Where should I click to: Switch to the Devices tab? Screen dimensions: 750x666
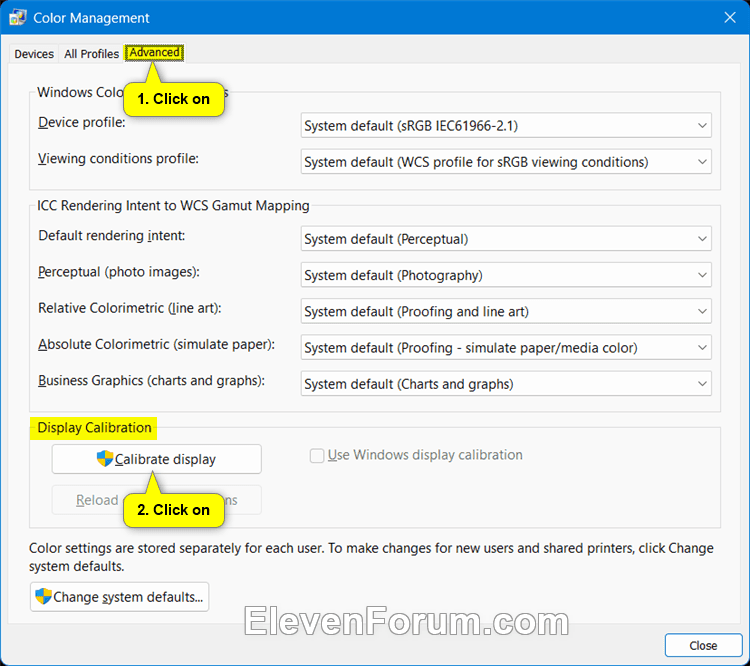pos(34,54)
